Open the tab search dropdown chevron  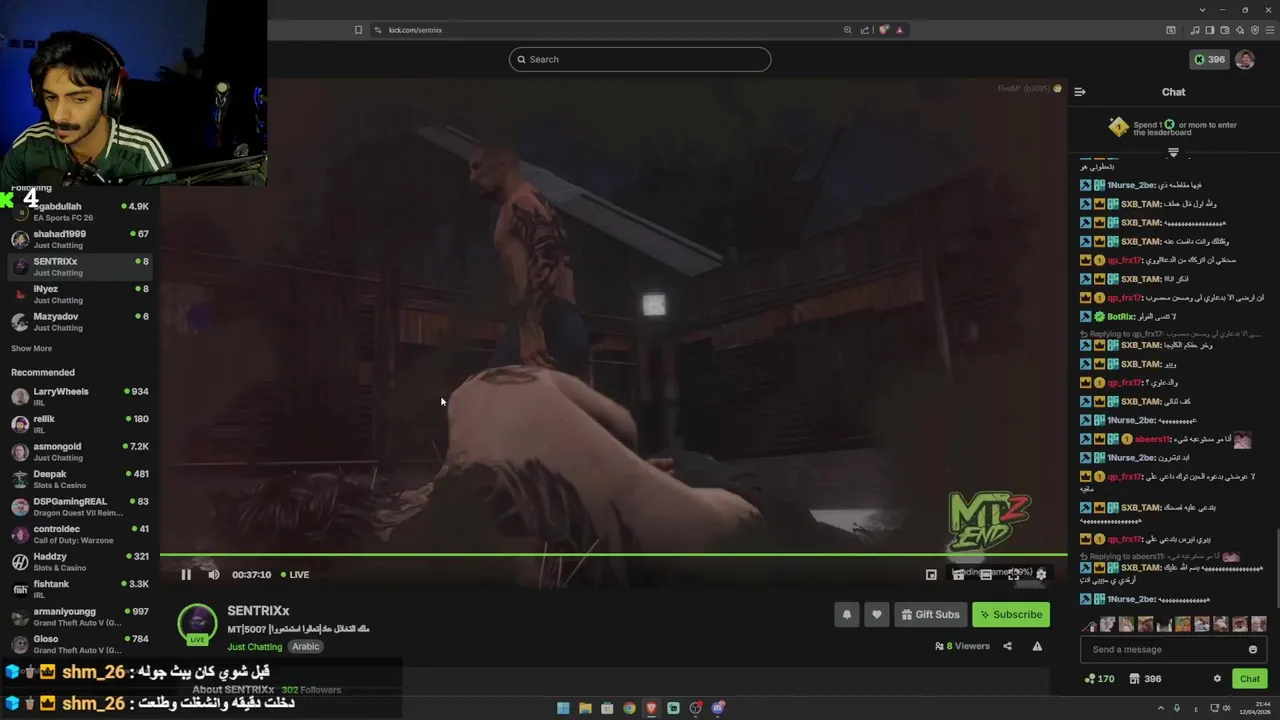click(x=1201, y=10)
